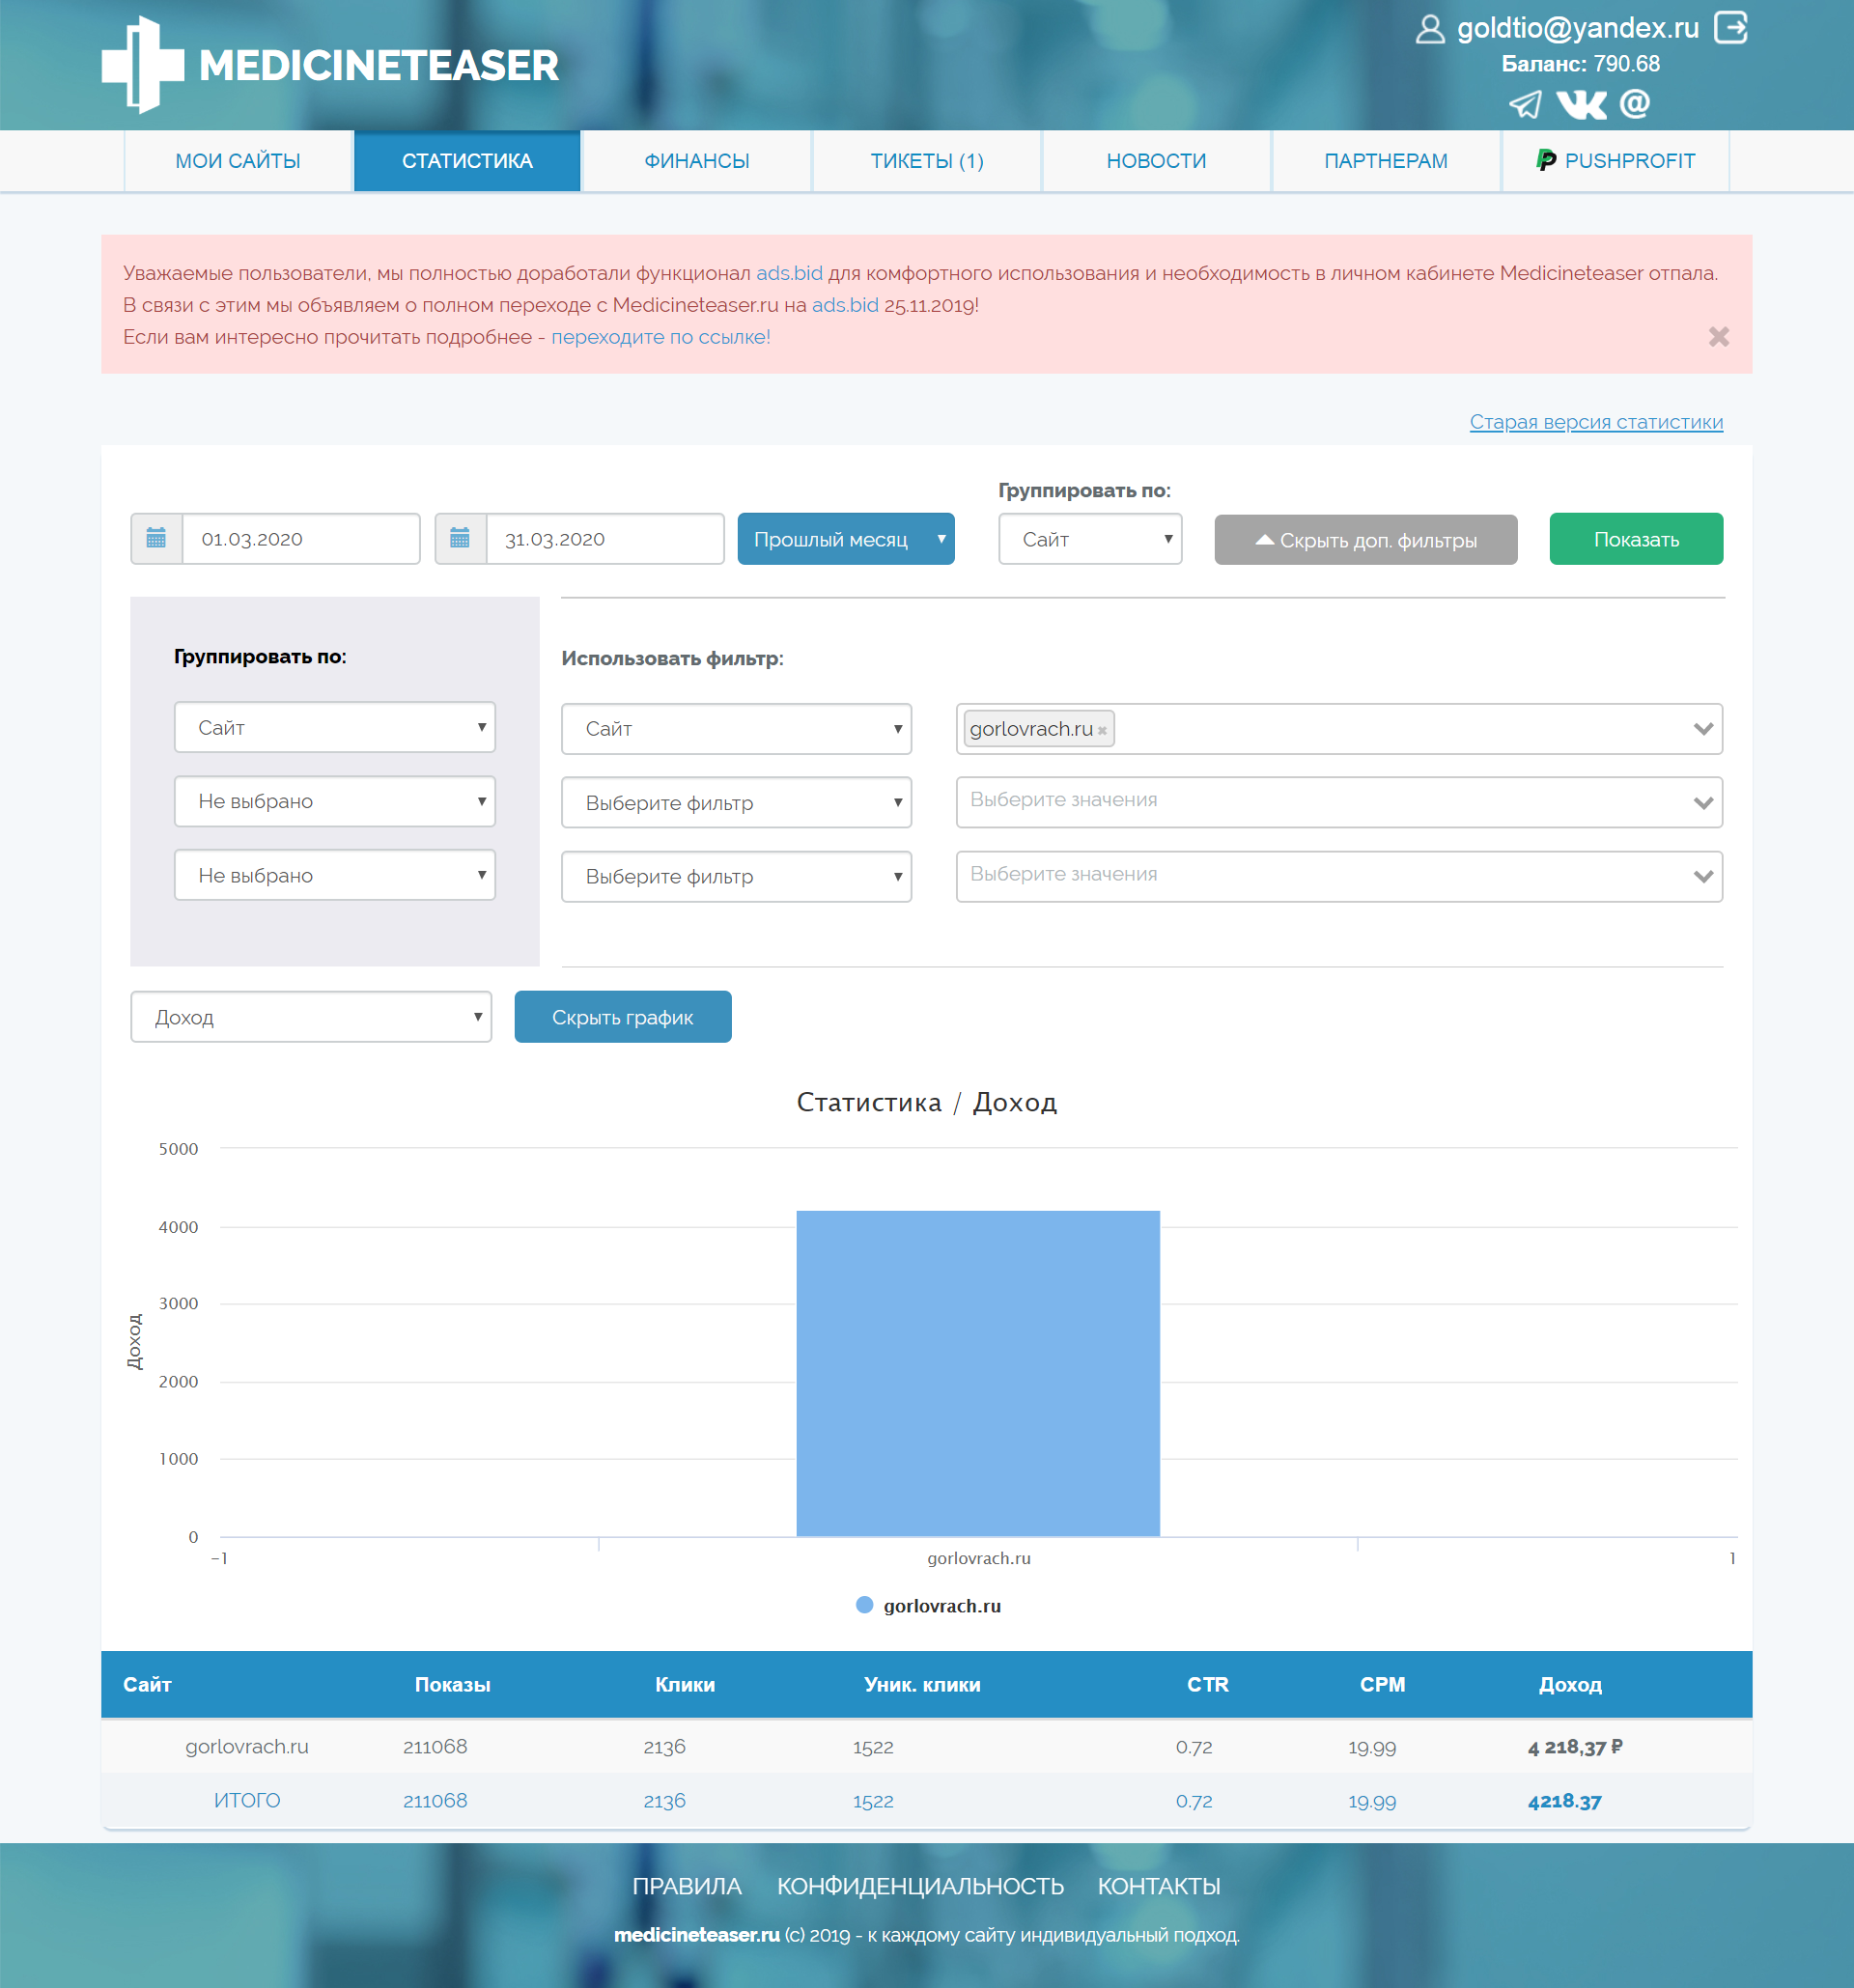Click the @ email contact icon
The height and width of the screenshot is (1988, 1854).
click(x=1634, y=103)
